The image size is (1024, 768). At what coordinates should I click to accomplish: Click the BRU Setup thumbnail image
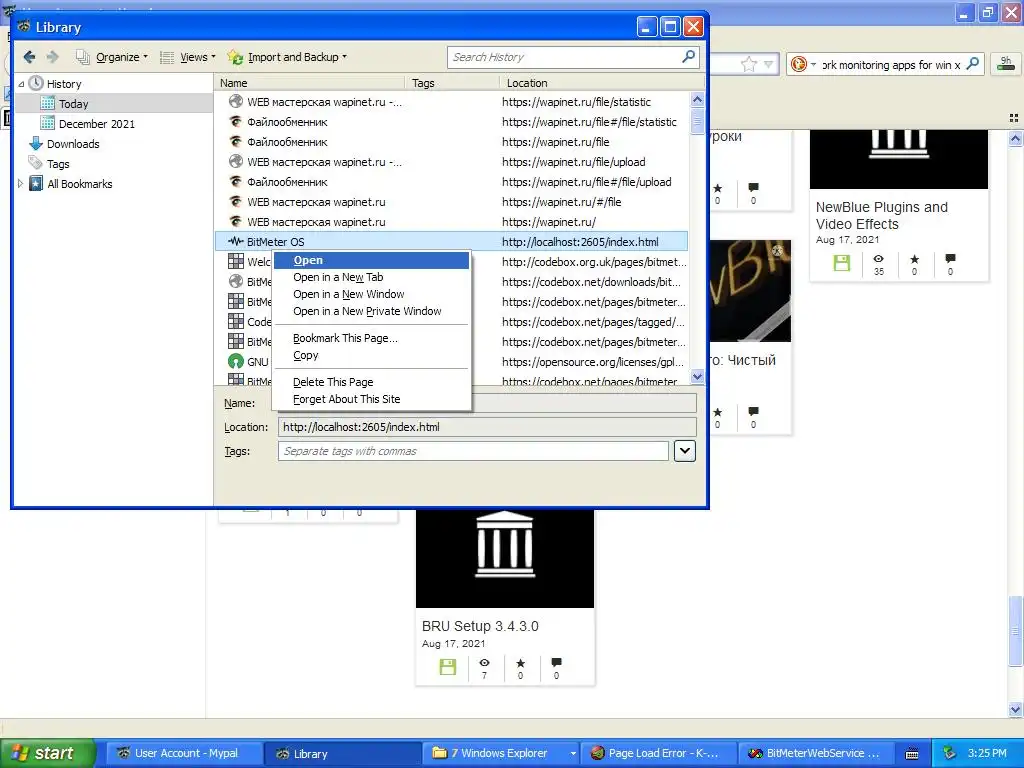[x=505, y=558]
